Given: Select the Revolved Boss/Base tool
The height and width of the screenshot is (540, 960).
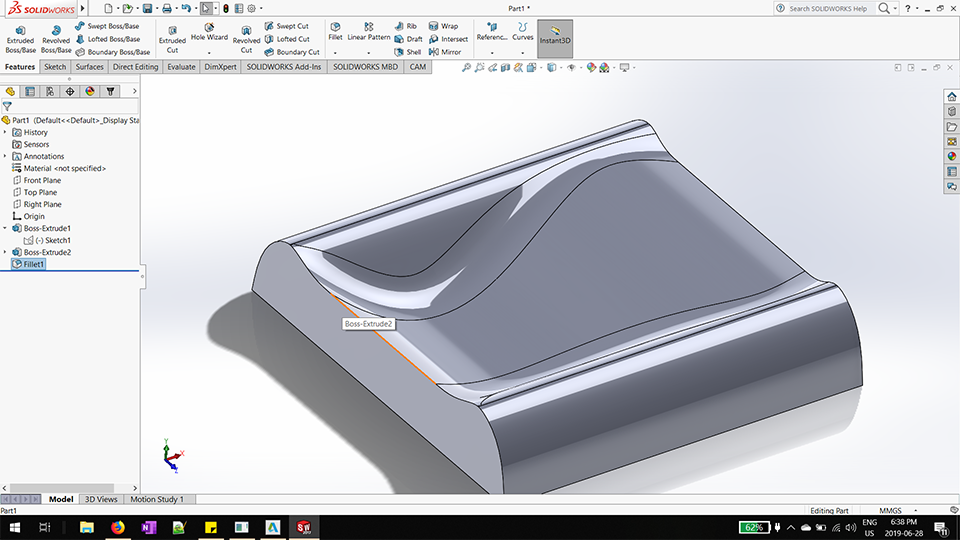Looking at the screenshot, I should tap(56, 39).
